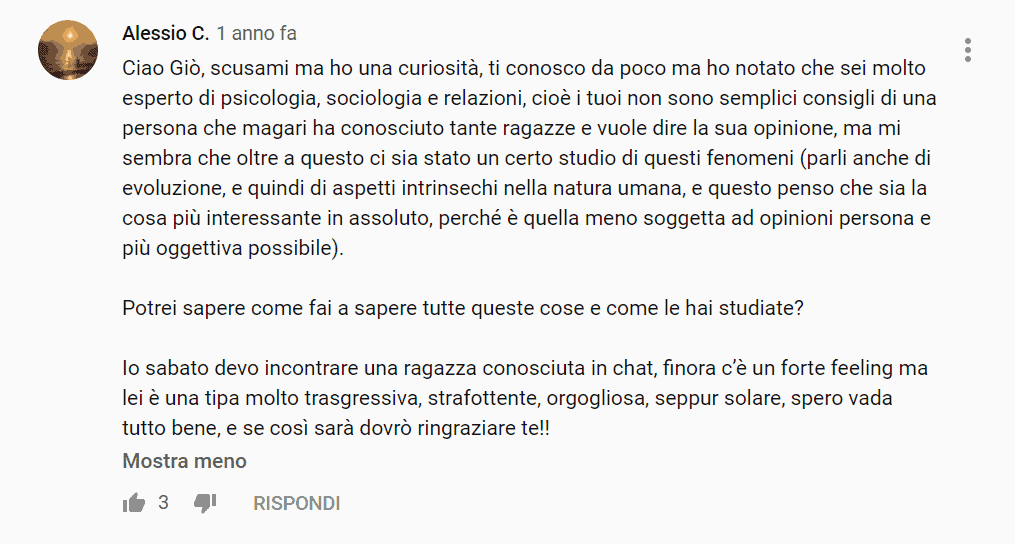1015x544 pixels.
Task: Click the like count number 3
Action: coord(163,503)
